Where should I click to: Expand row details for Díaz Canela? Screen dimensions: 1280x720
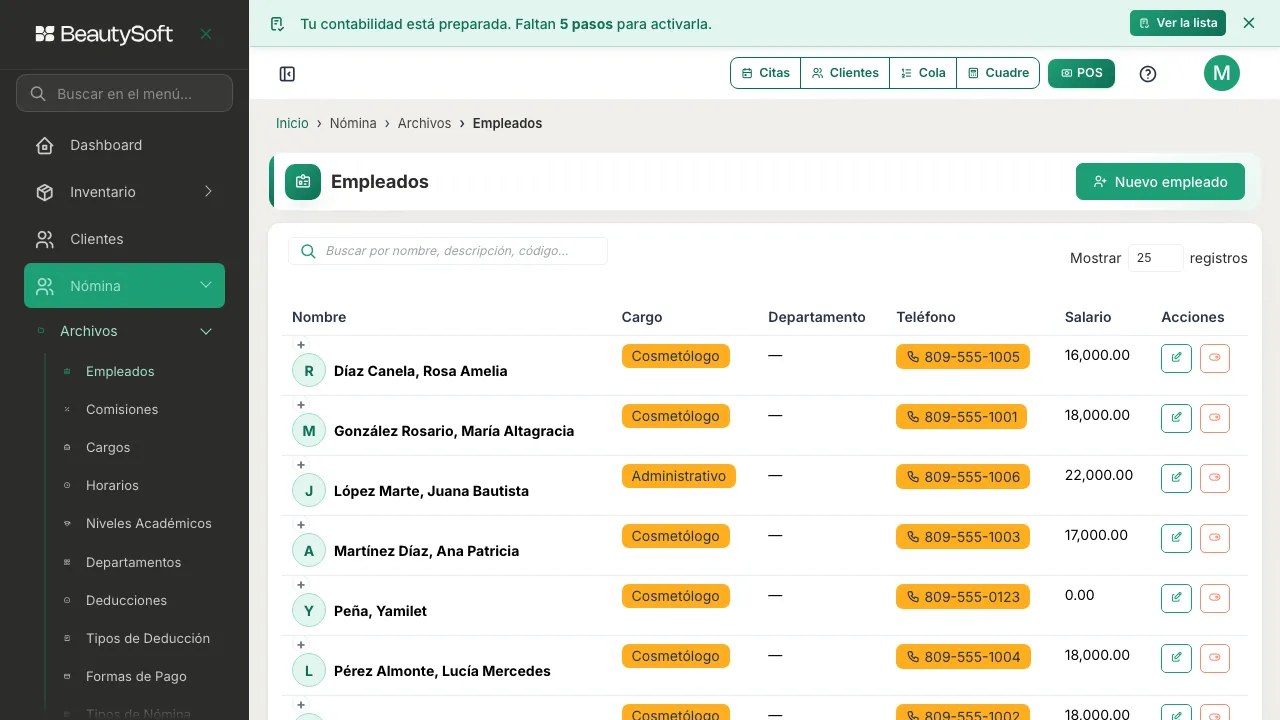301,345
